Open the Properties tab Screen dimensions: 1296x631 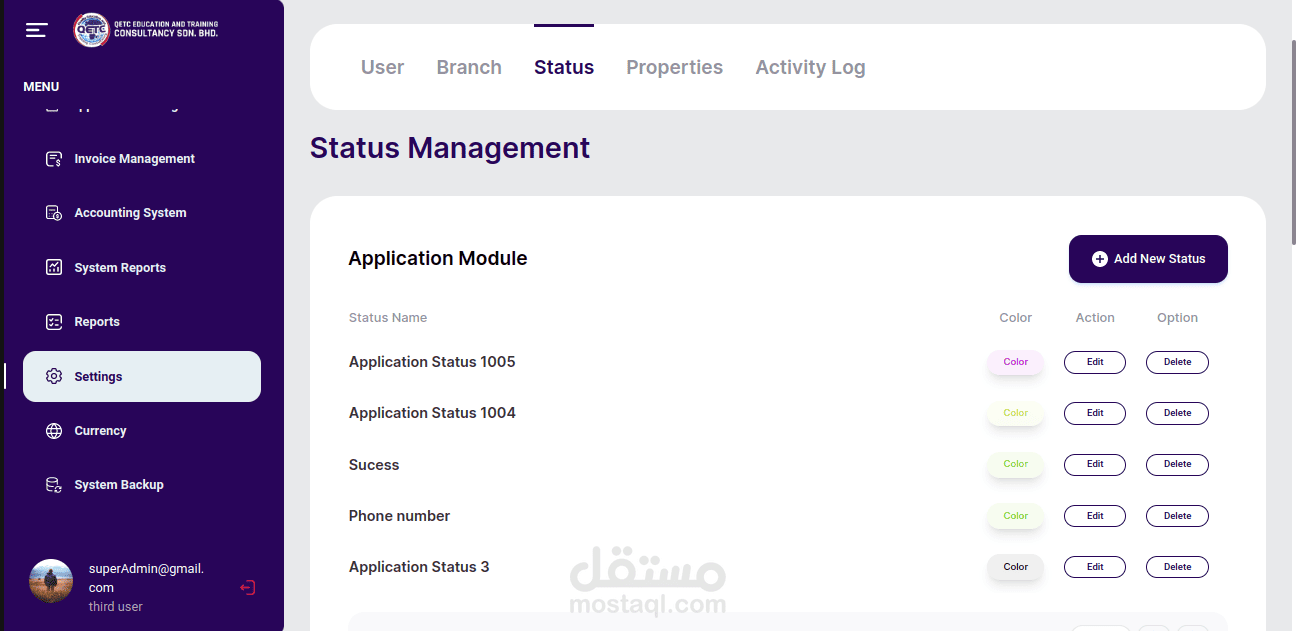[674, 67]
